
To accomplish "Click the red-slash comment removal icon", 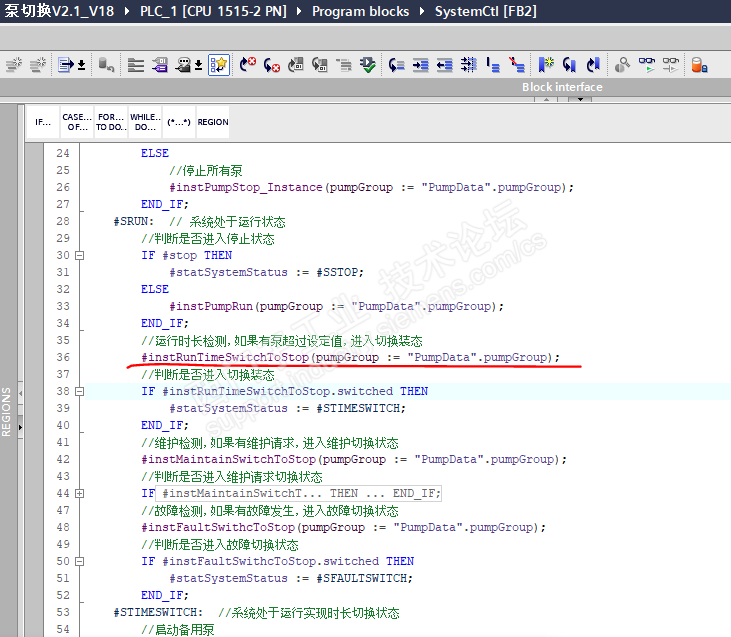I will pyautogui.click(x=516, y=65).
